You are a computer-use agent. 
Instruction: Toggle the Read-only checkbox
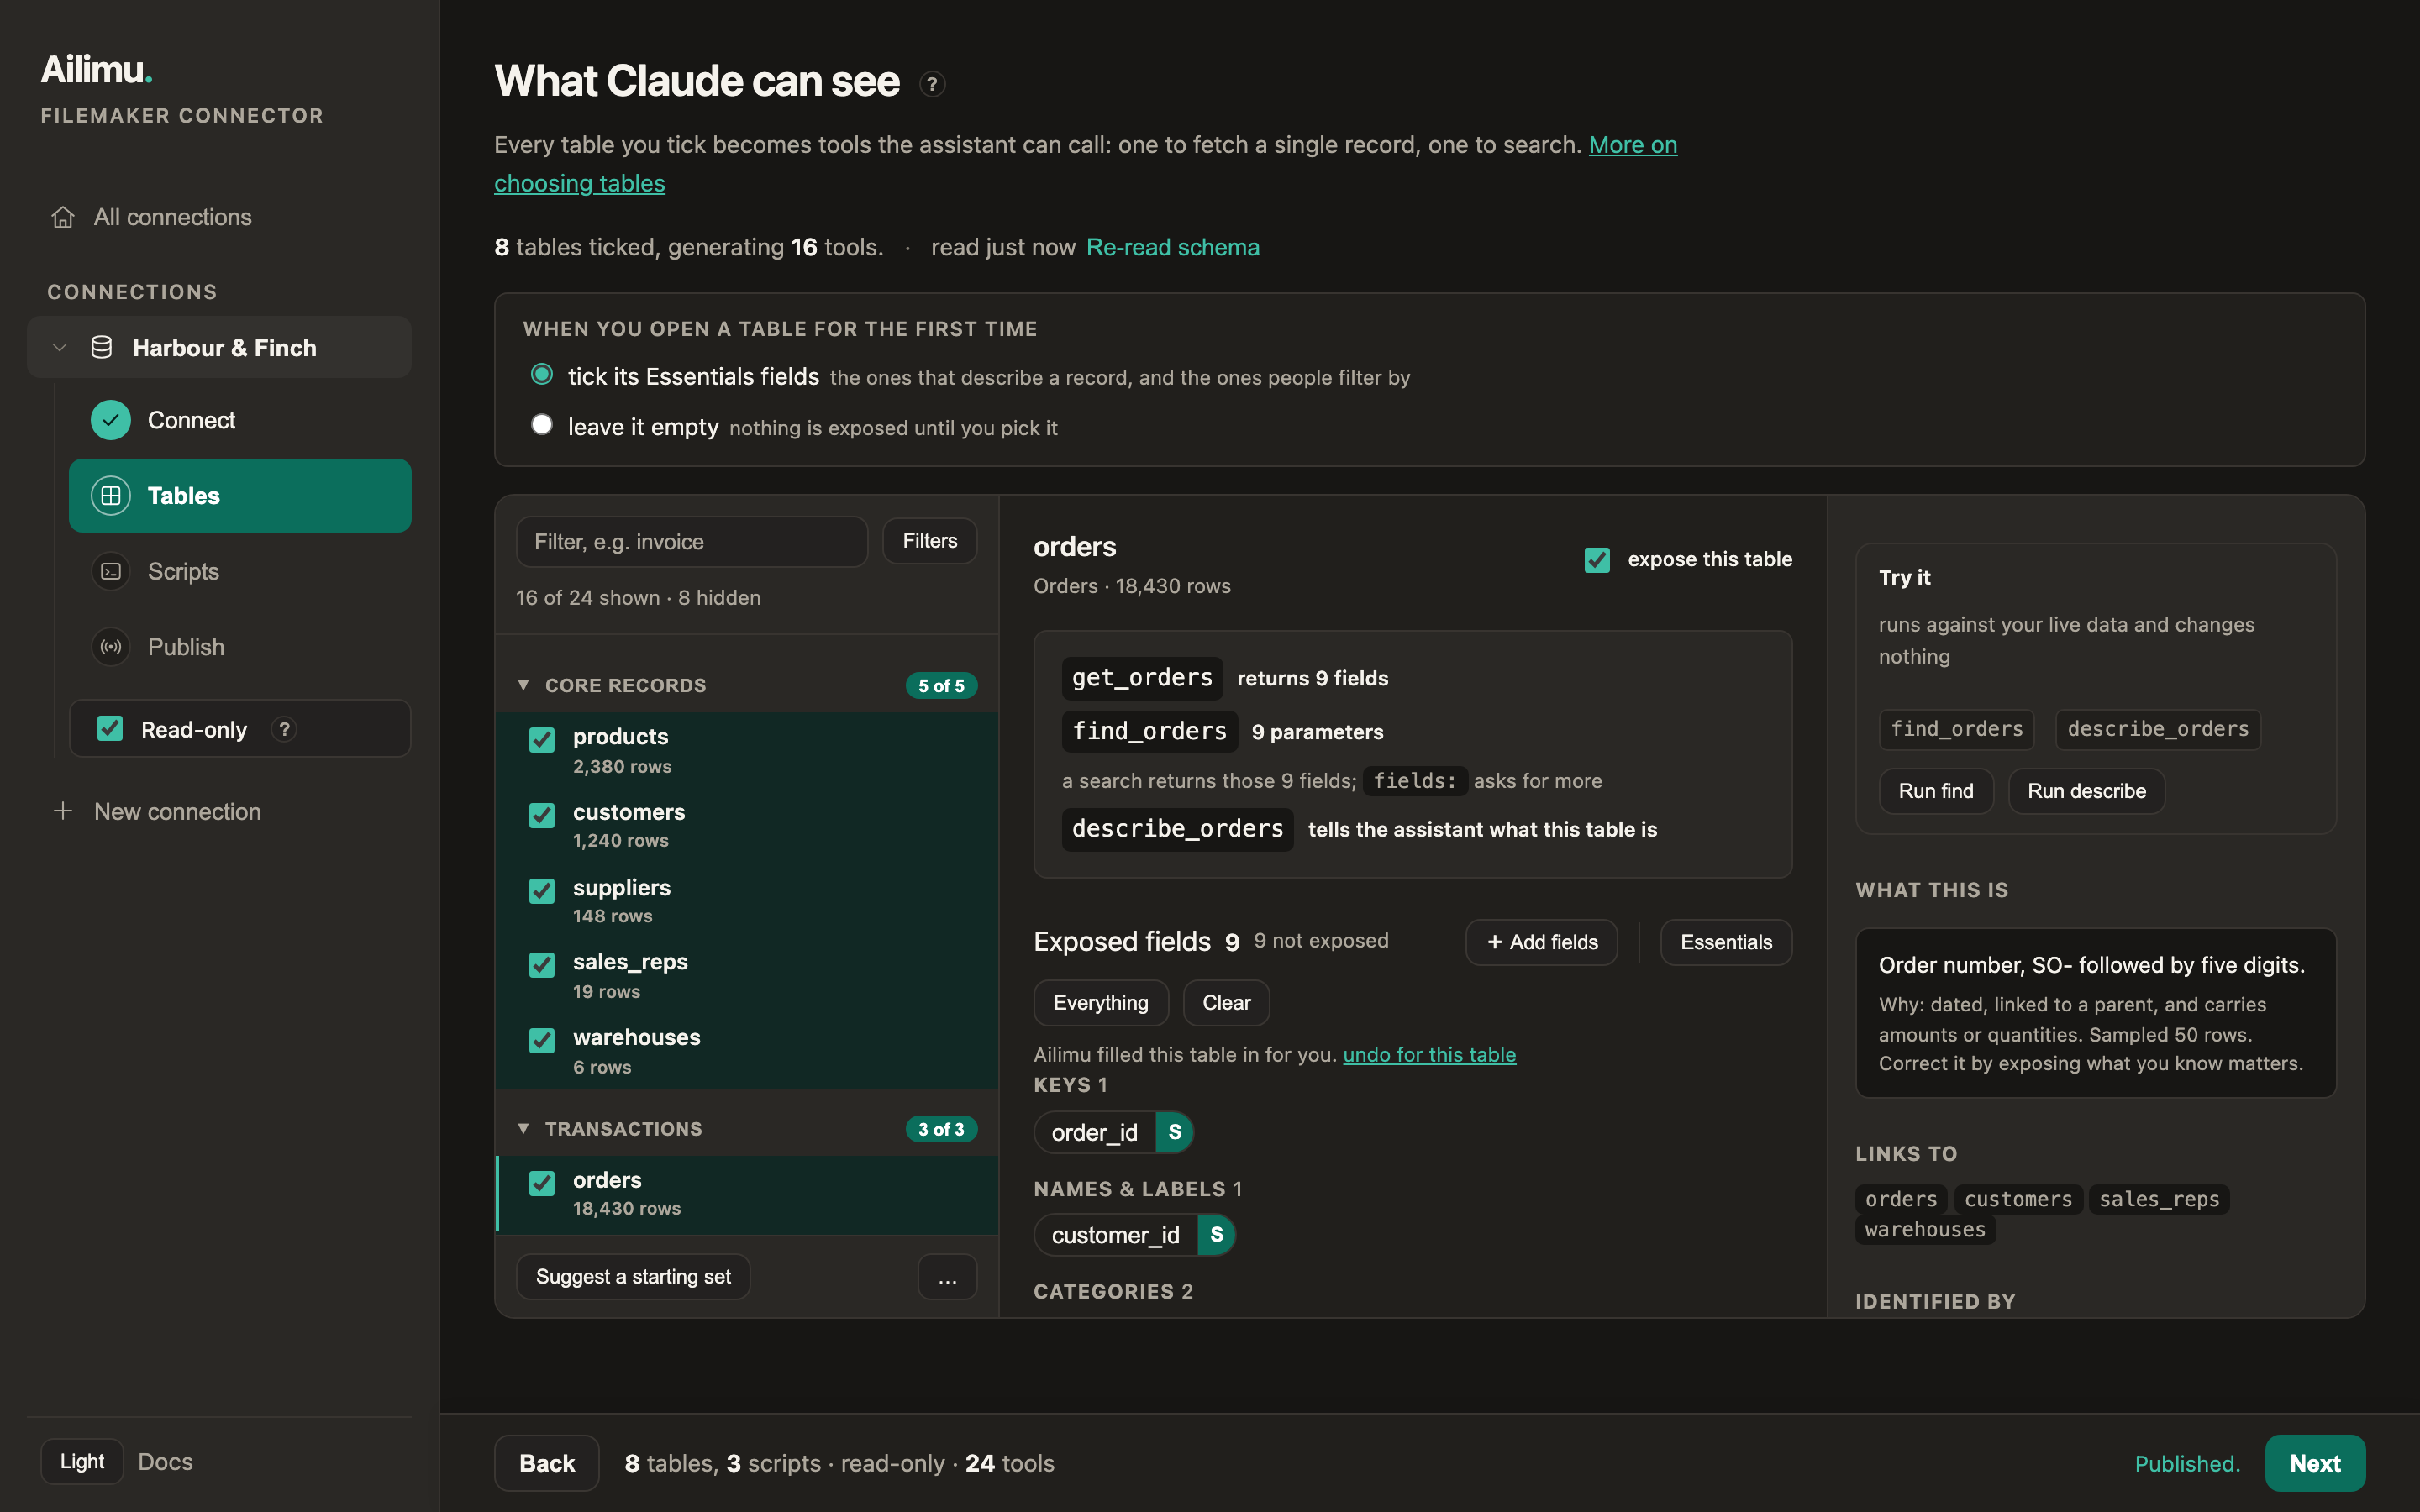110,729
